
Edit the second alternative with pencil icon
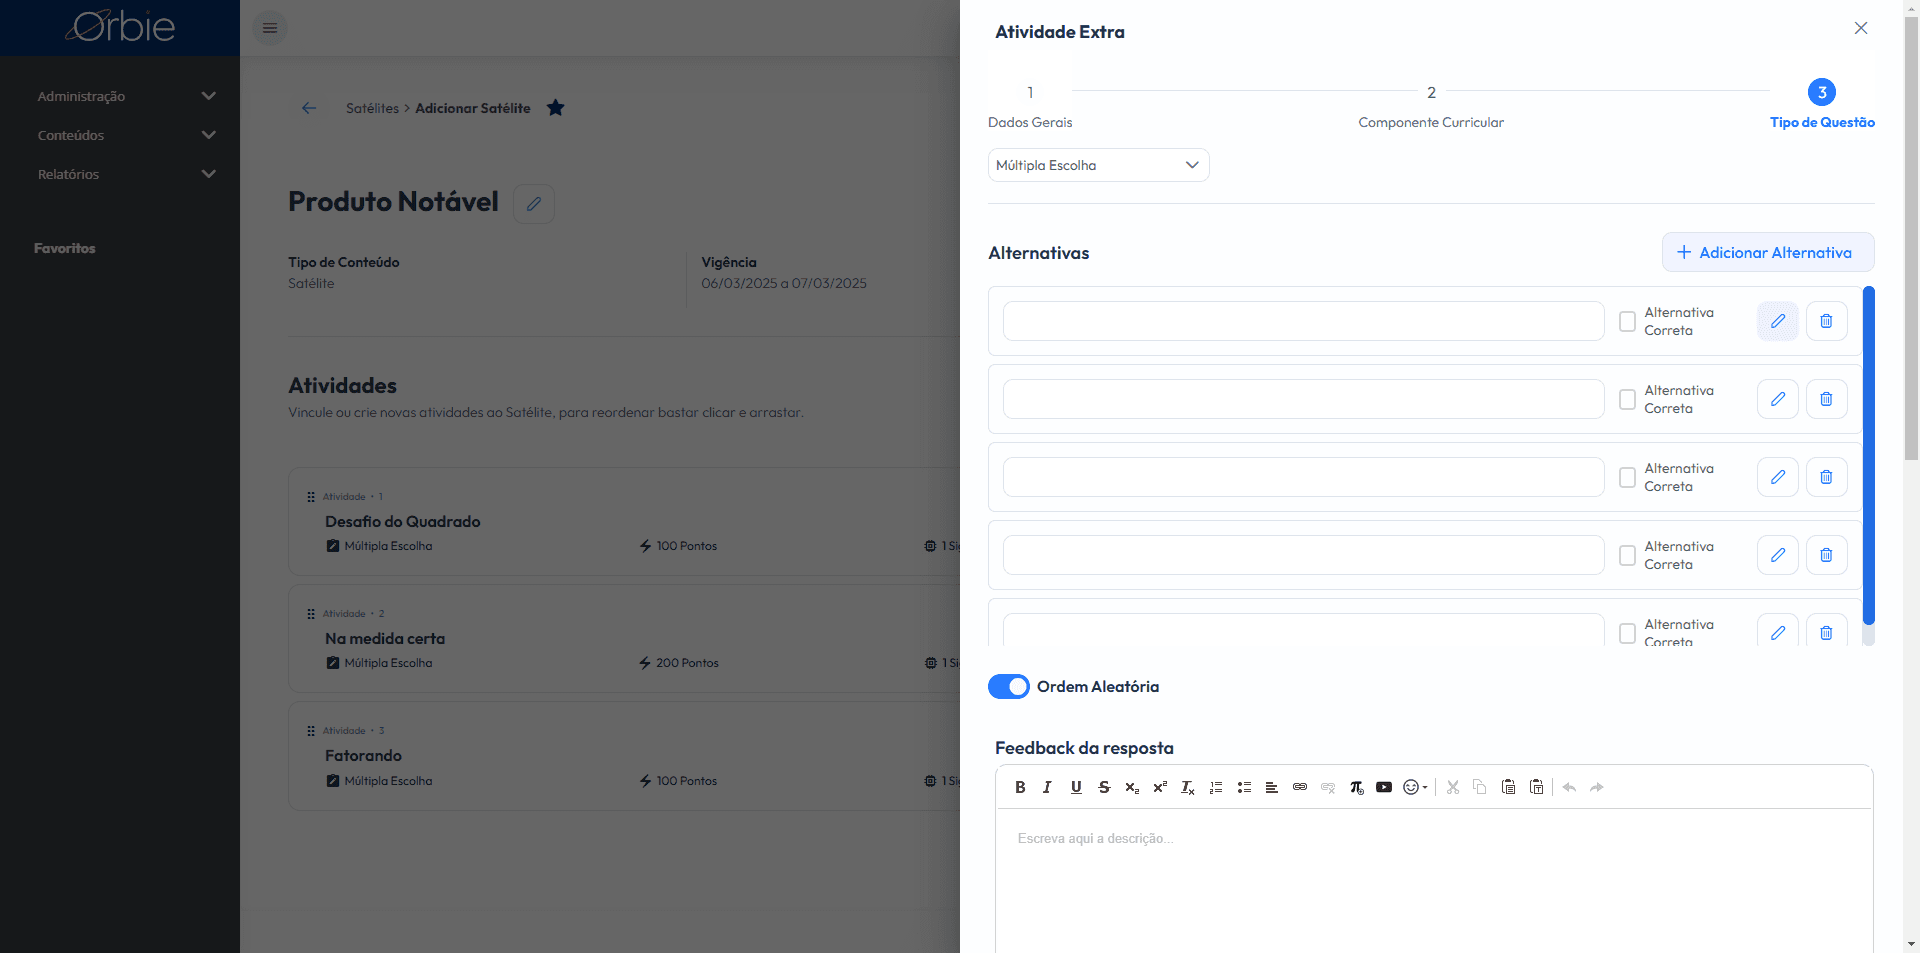coord(1778,399)
